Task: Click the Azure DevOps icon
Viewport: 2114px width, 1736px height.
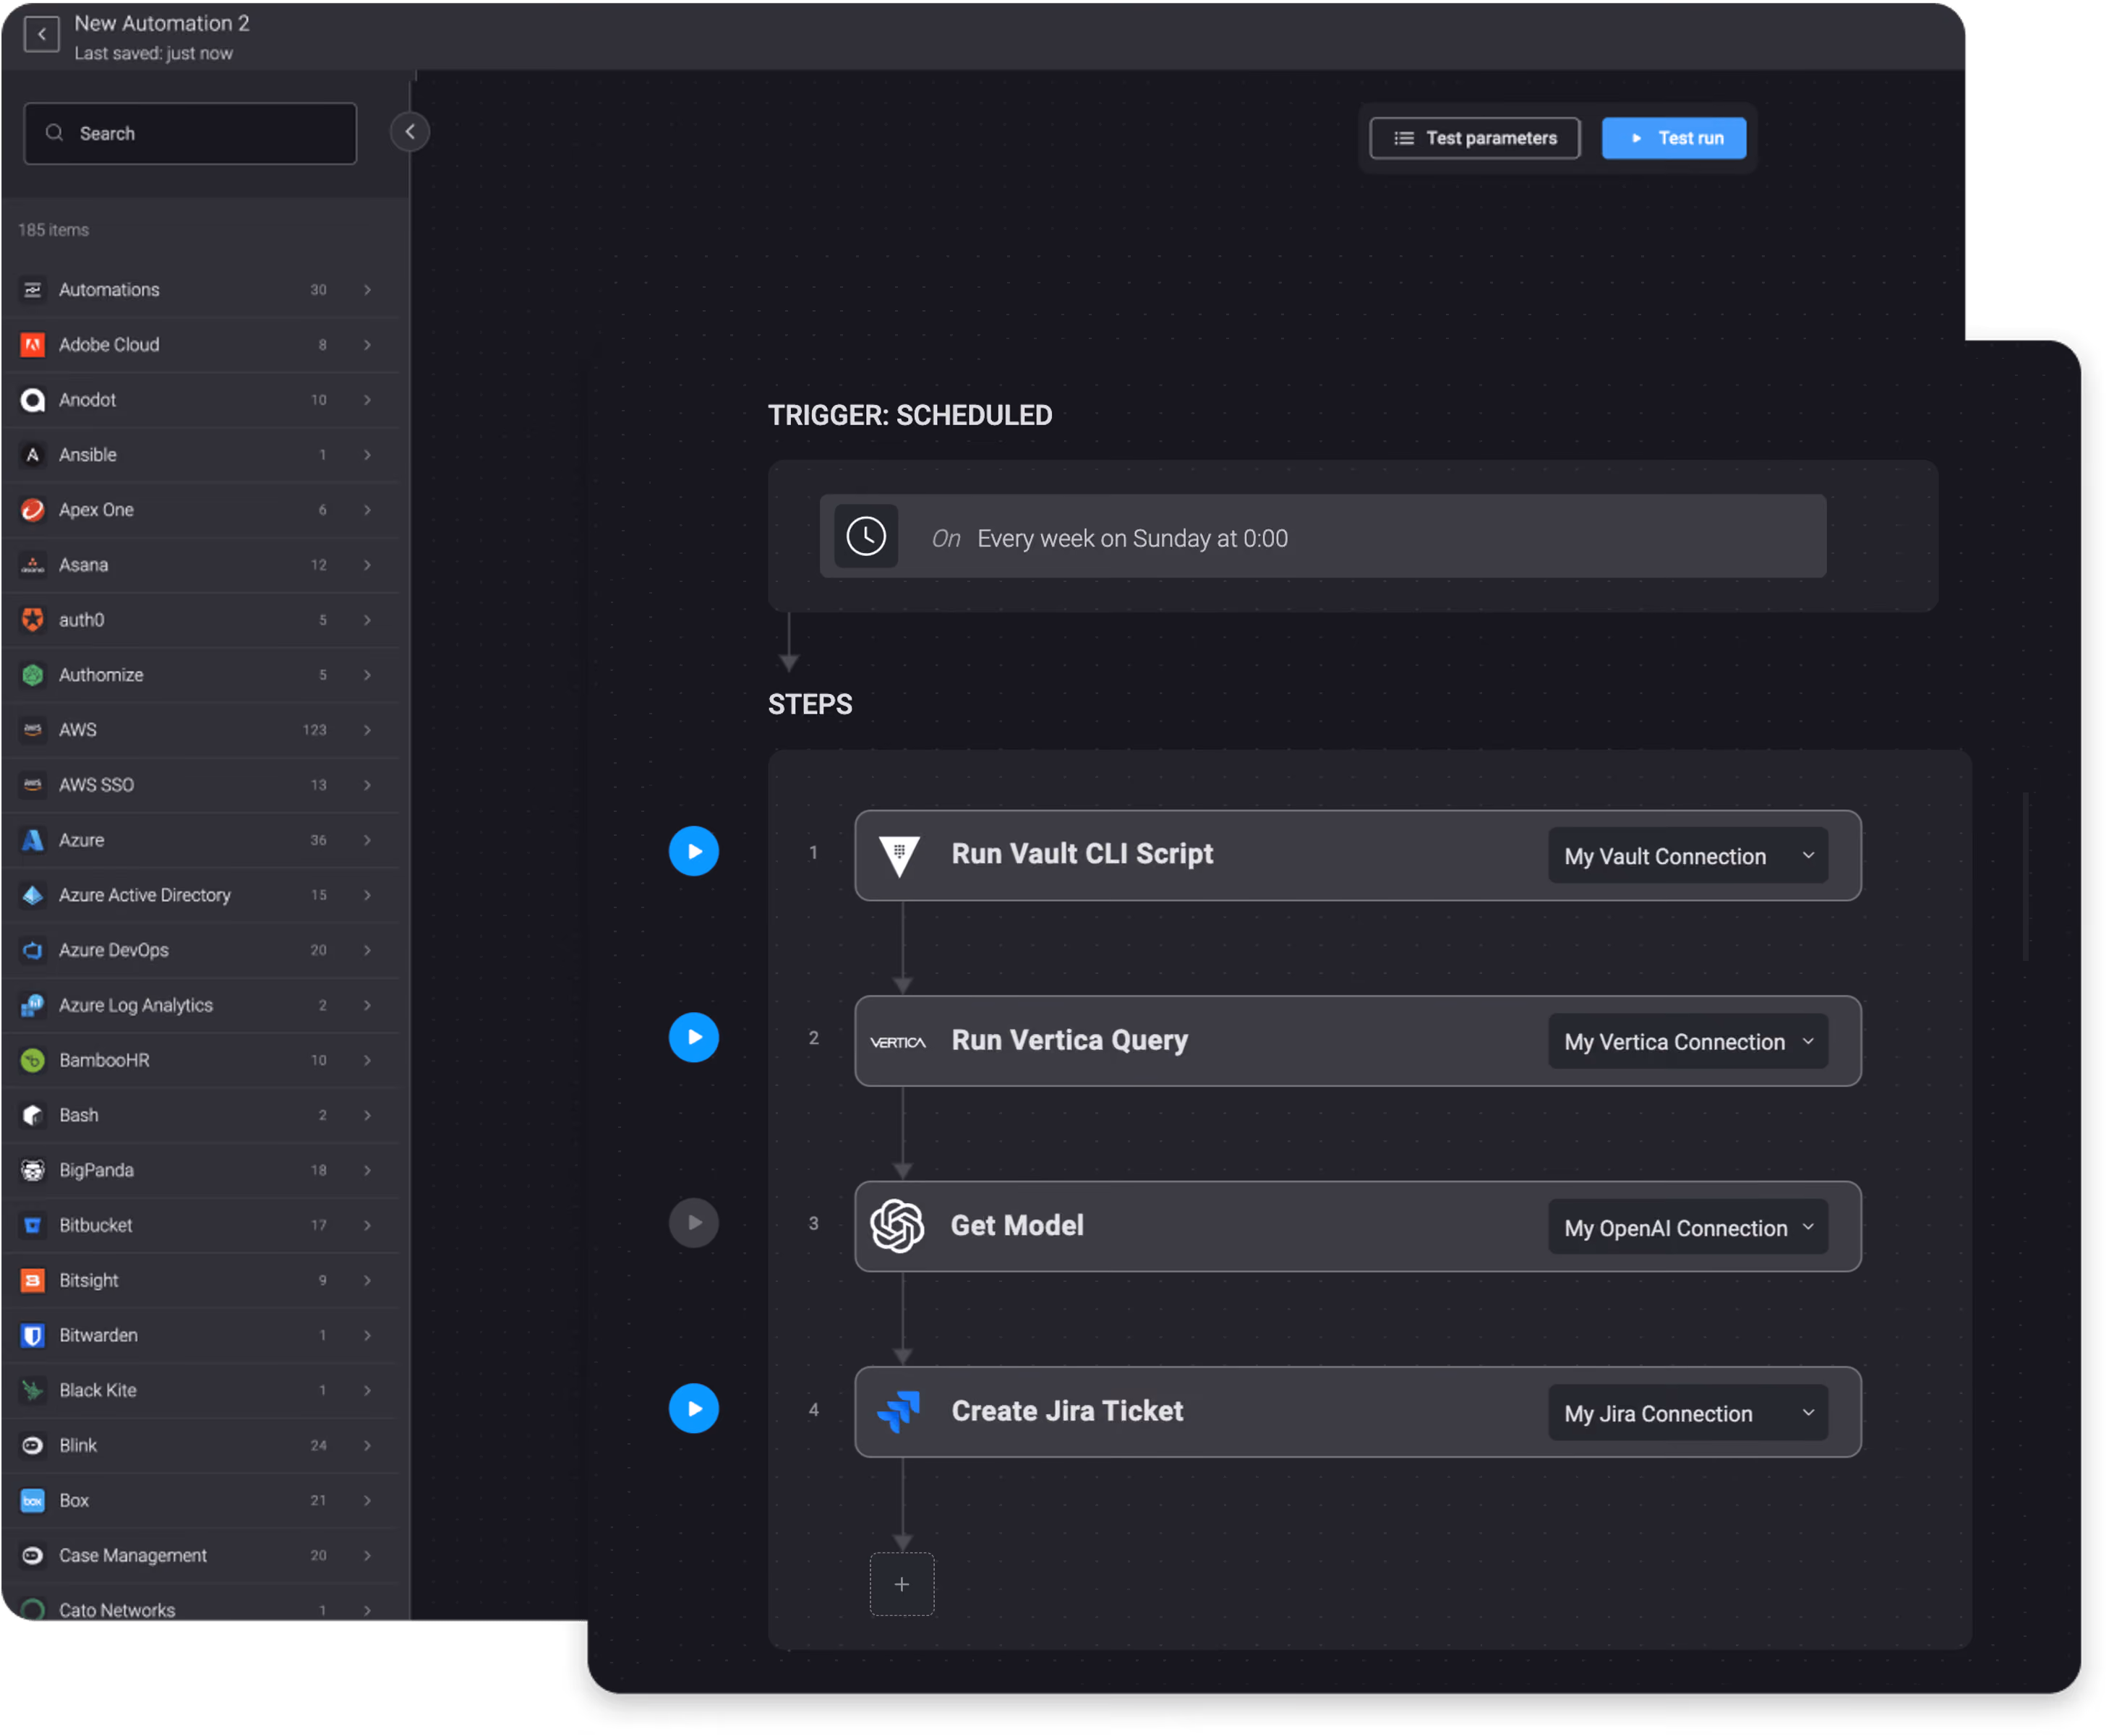Action: tap(33, 950)
